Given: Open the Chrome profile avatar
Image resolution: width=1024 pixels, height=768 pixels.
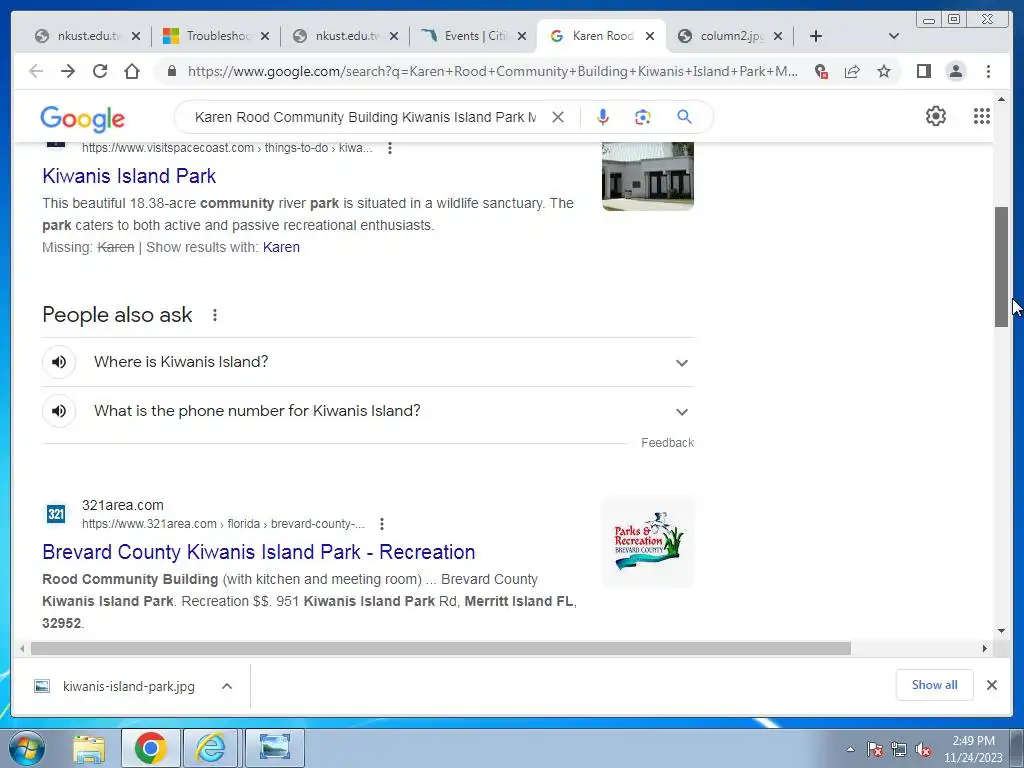Looking at the screenshot, I should click(955, 71).
